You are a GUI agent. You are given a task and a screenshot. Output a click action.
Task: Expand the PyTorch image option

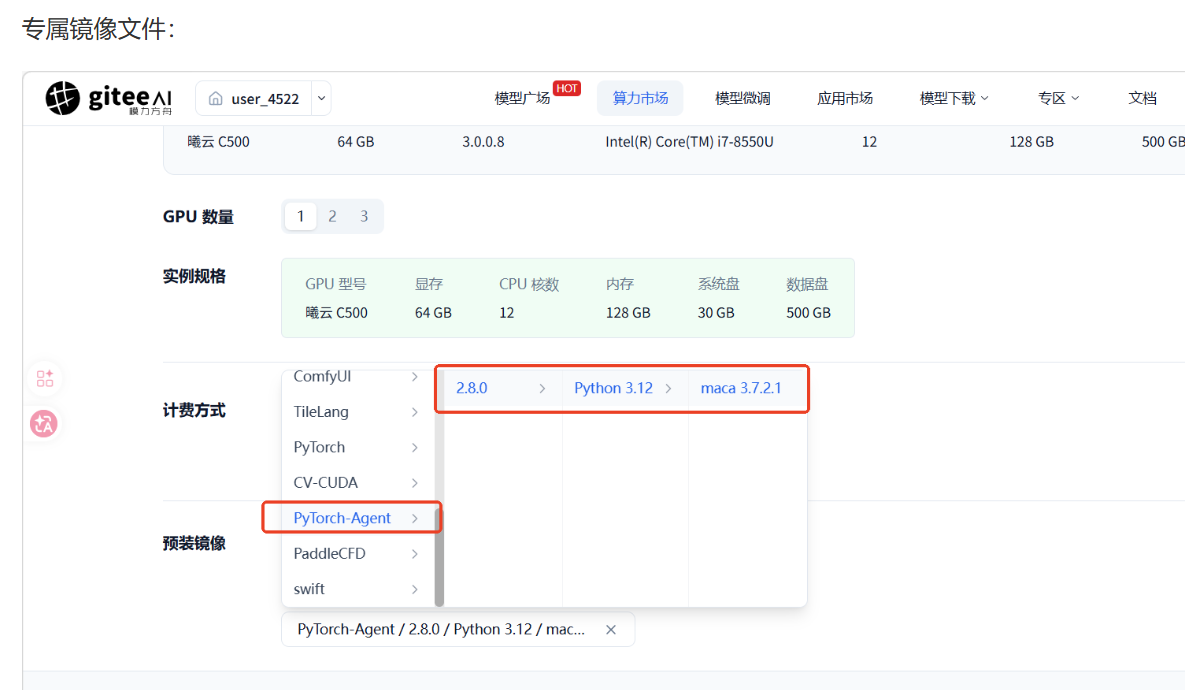tap(356, 447)
